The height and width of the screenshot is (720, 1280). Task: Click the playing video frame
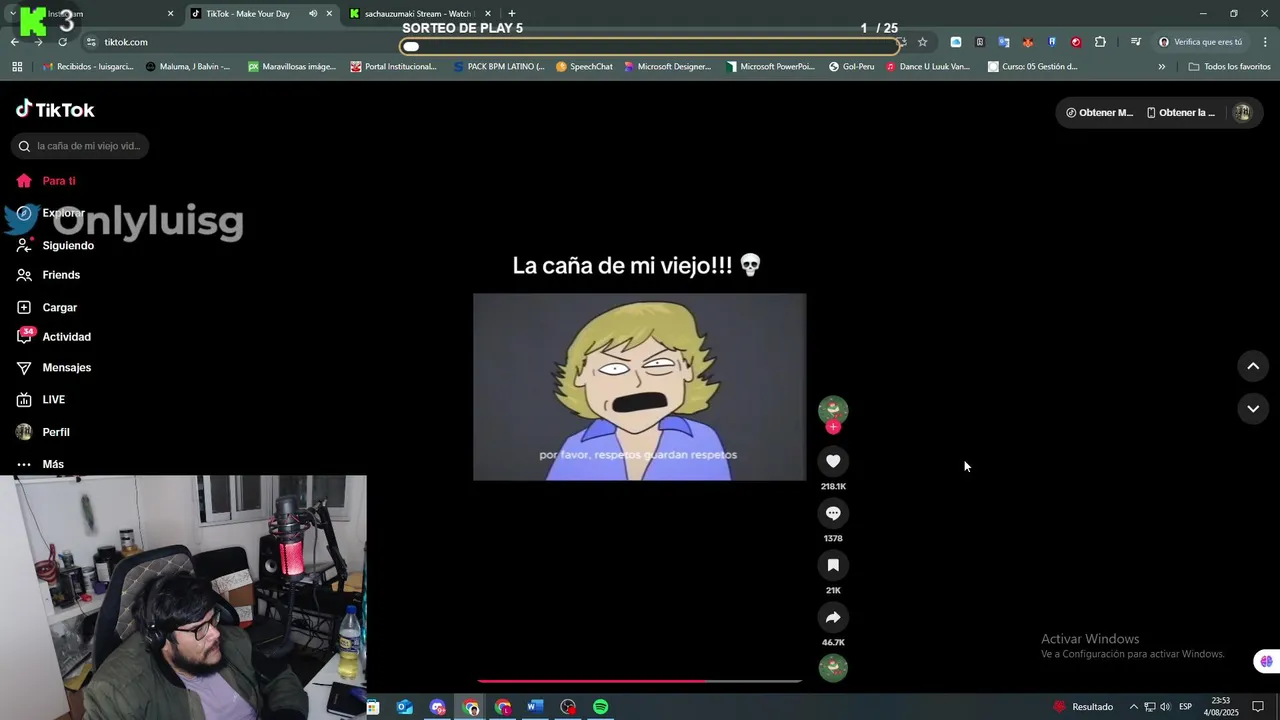coord(639,387)
